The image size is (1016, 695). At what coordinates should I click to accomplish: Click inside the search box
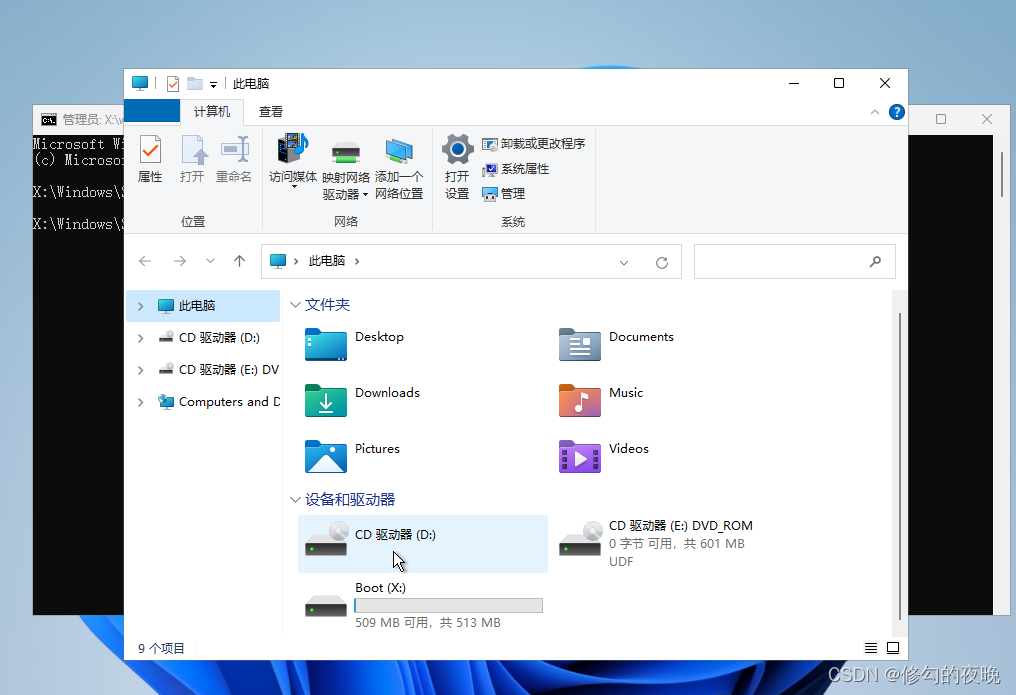tap(795, 261)
